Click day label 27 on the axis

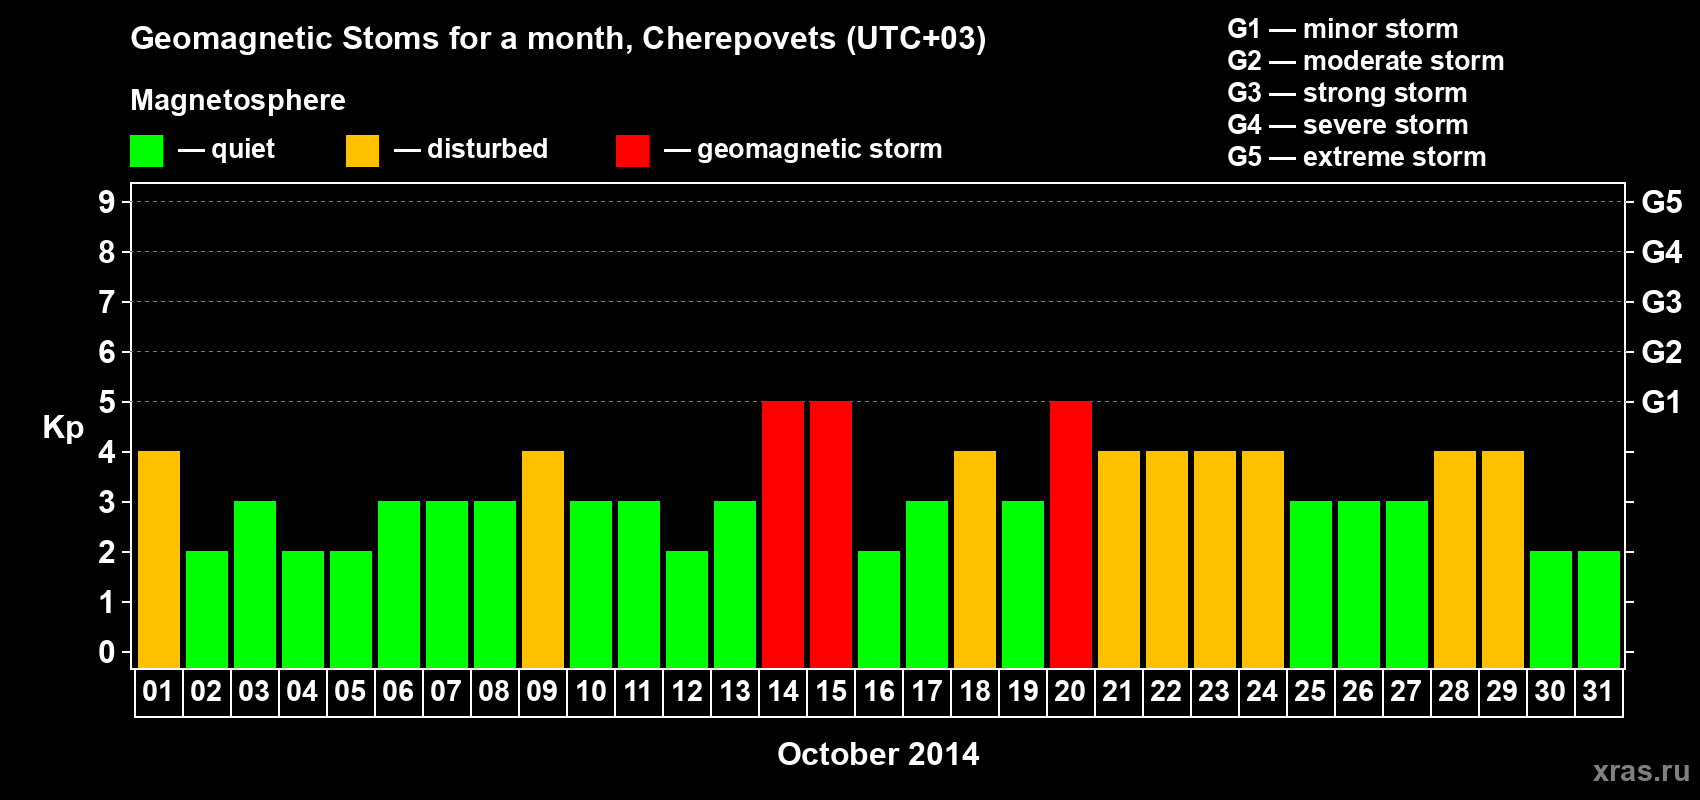[1406, 692]
